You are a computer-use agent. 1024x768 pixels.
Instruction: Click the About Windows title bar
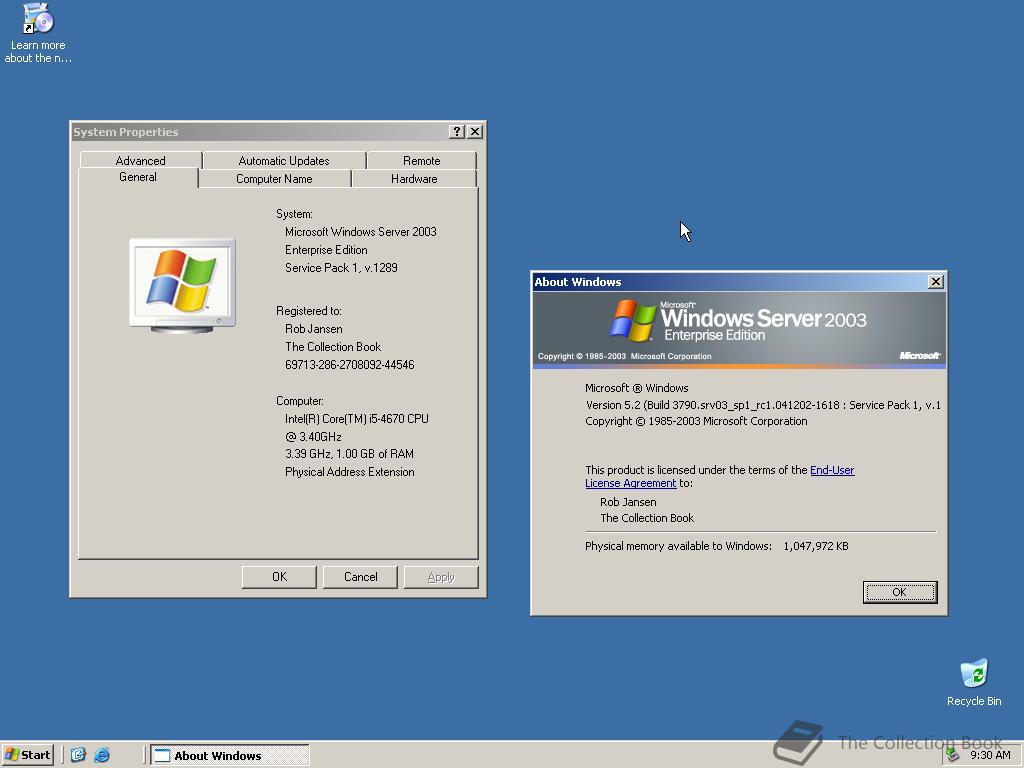tap(729, 281)
